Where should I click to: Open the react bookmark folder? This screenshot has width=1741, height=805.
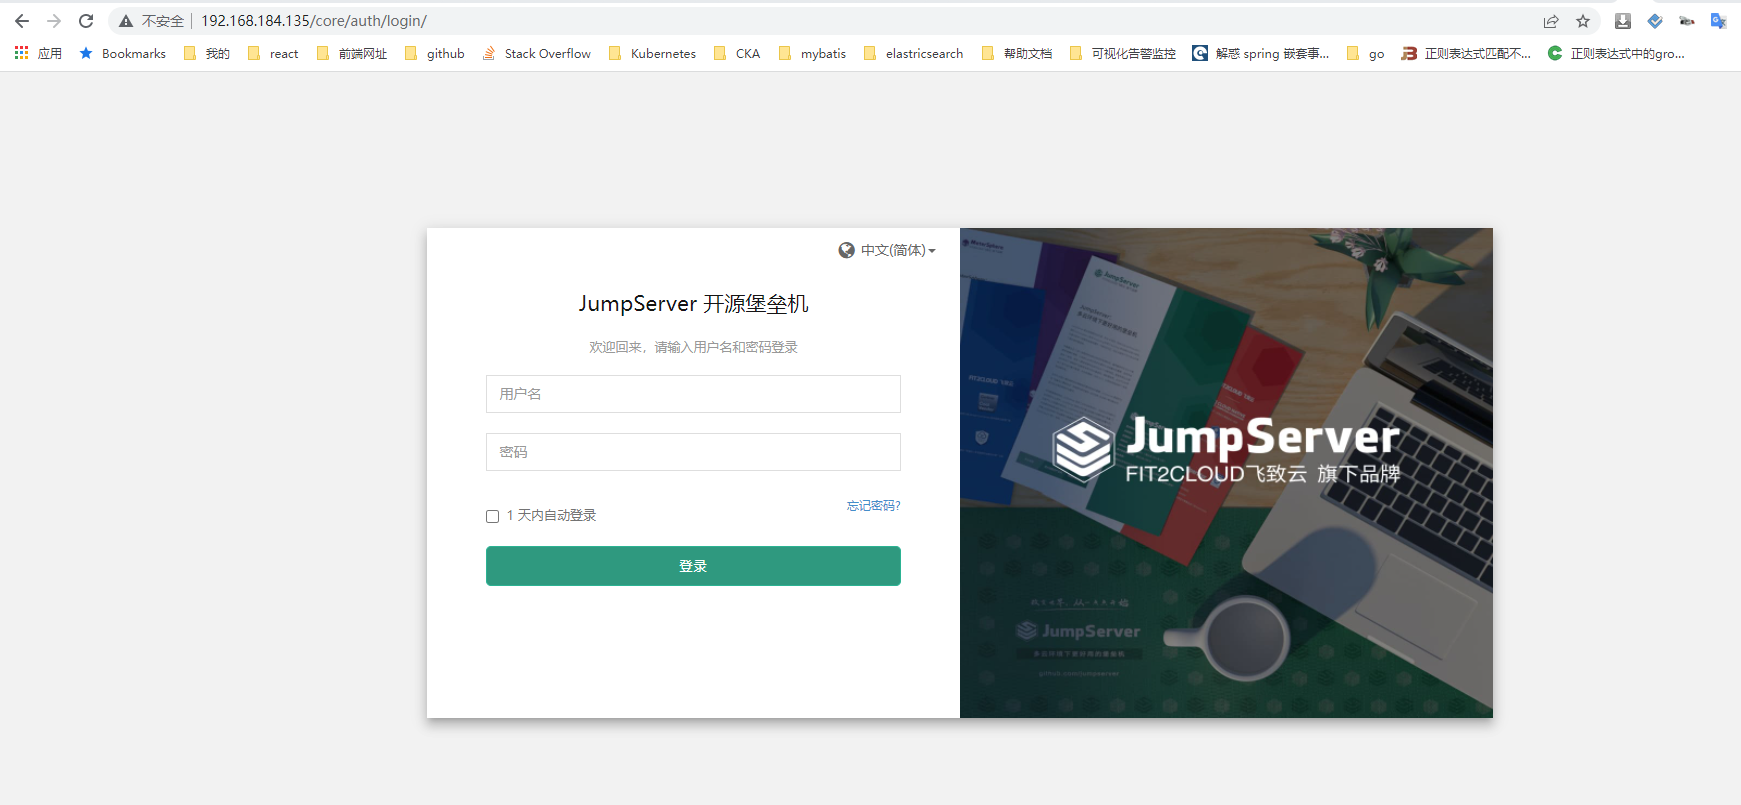[273, 53]
